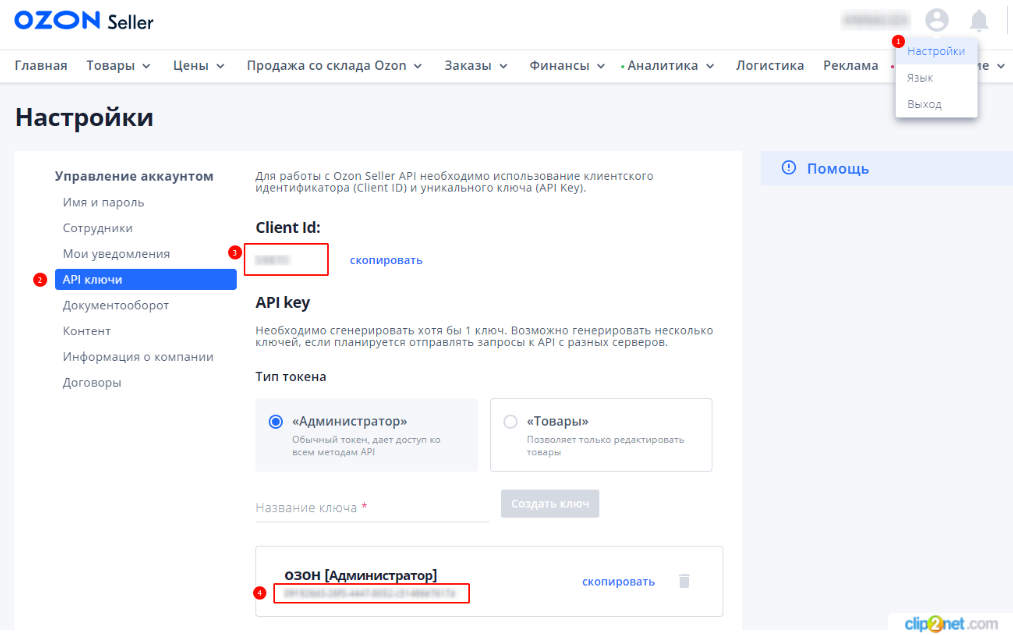The image size is (1013, 635).
Task: Expand the Товары menu dropdown
Action: [118, 65]
